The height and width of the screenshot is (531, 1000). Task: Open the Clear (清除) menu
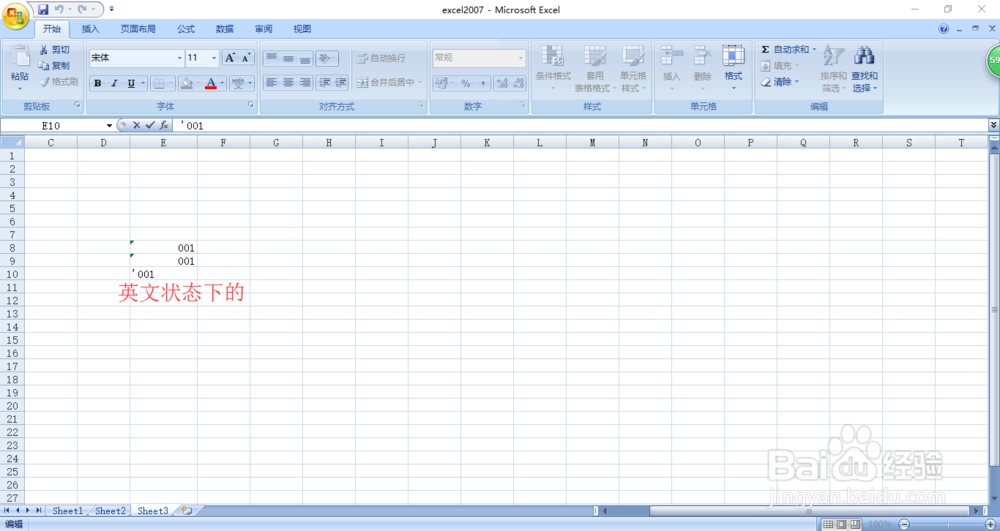[780, 82]
